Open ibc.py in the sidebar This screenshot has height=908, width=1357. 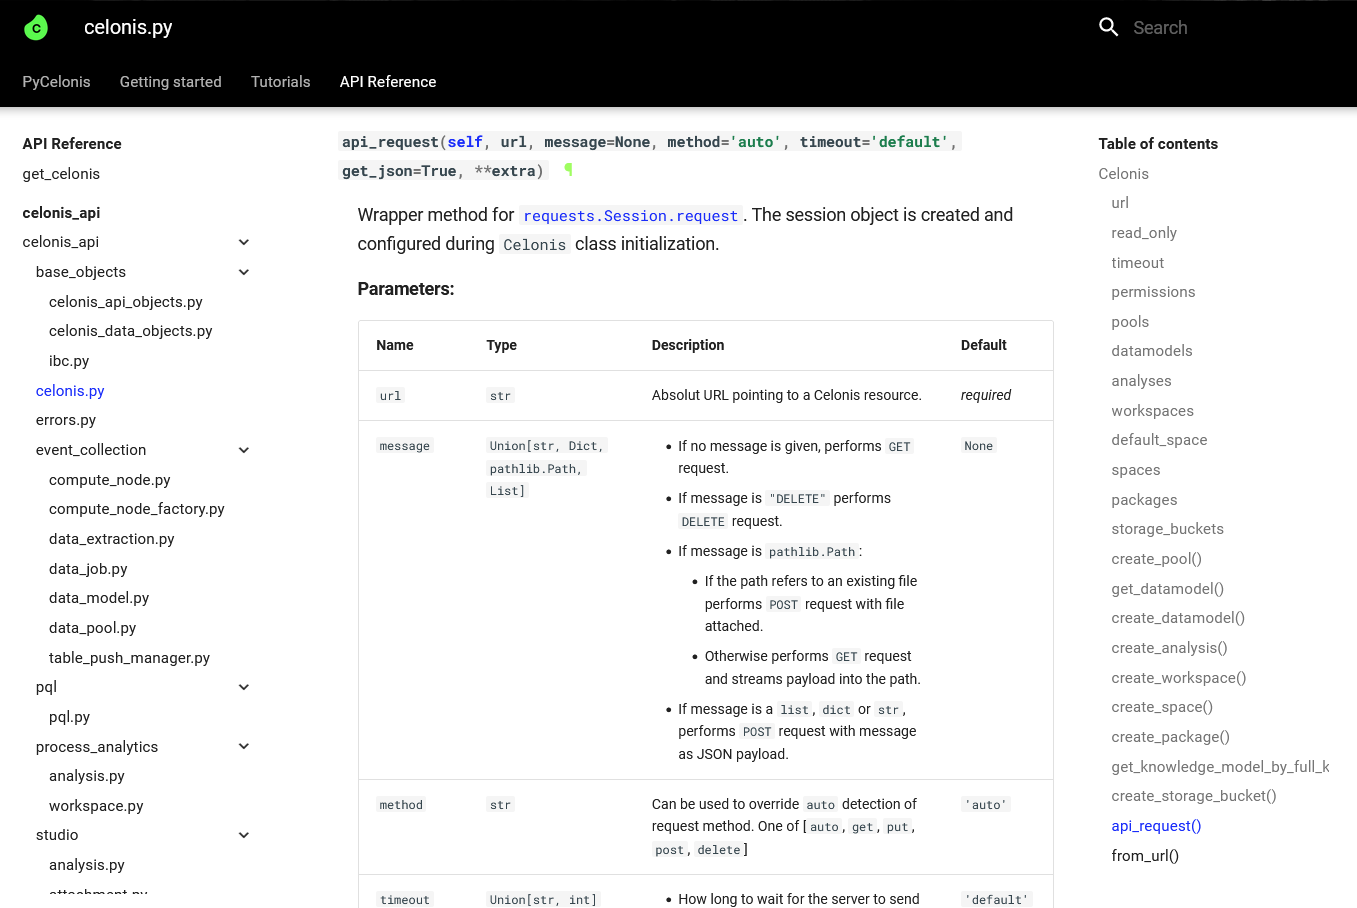[x=69, y=361]
